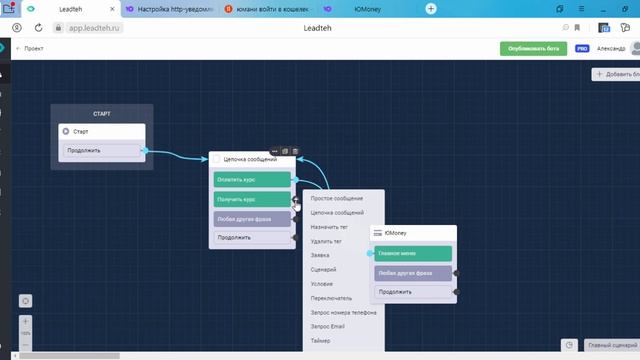Select Таймер in the block type menu

point(320,340)
